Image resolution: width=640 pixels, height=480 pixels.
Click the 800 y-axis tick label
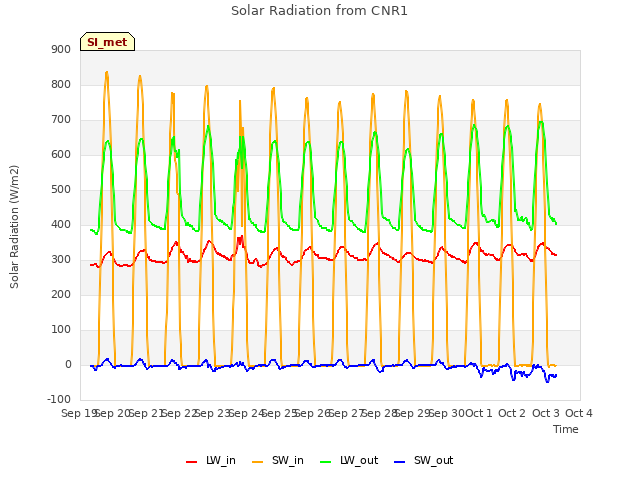point(61,84)
